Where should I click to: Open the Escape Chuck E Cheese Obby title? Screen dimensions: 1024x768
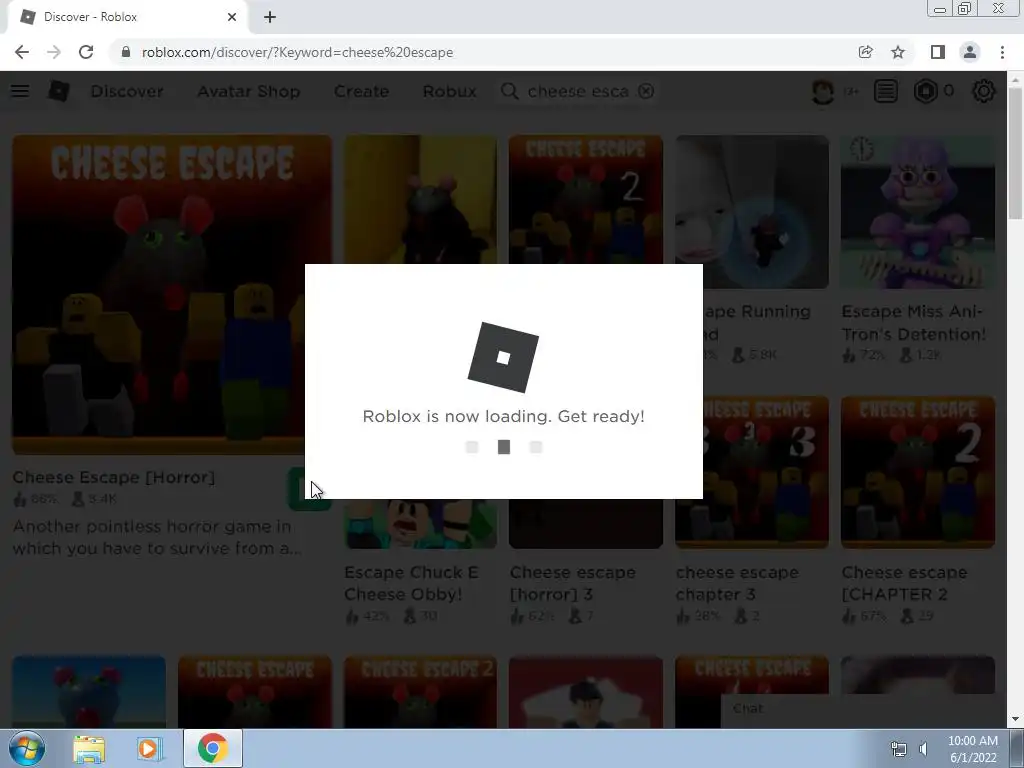coord(411,583)
